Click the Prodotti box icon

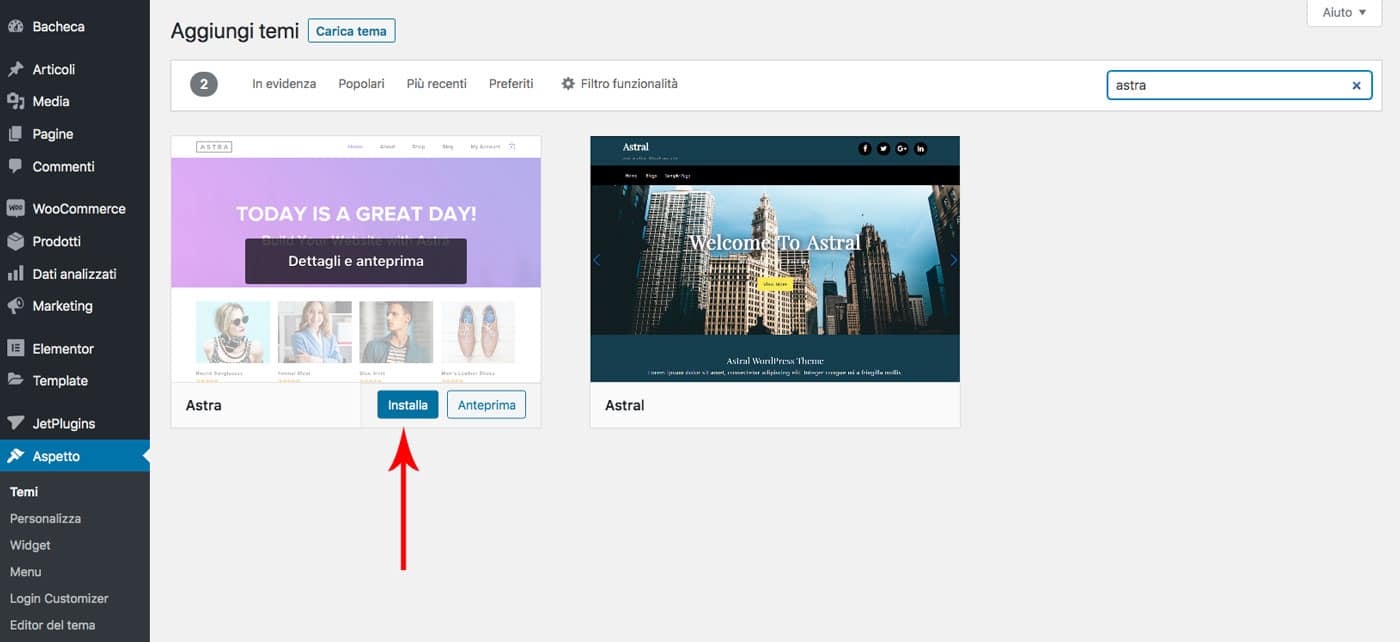click(15, 241)
